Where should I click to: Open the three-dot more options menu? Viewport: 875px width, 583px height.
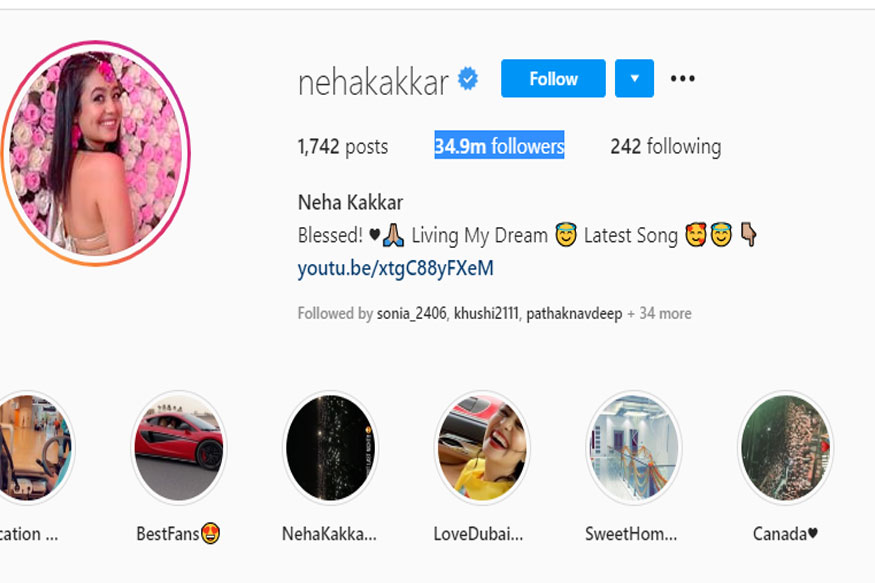(682, 79)
